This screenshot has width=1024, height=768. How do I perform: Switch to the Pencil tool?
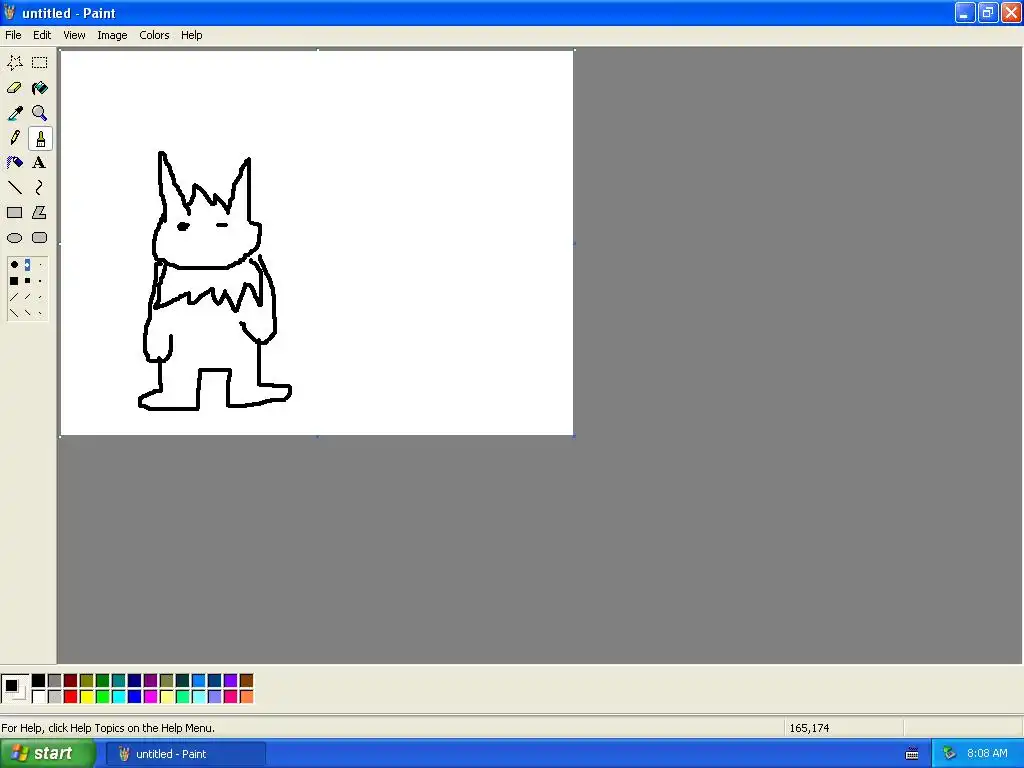(x=14, y=138)
